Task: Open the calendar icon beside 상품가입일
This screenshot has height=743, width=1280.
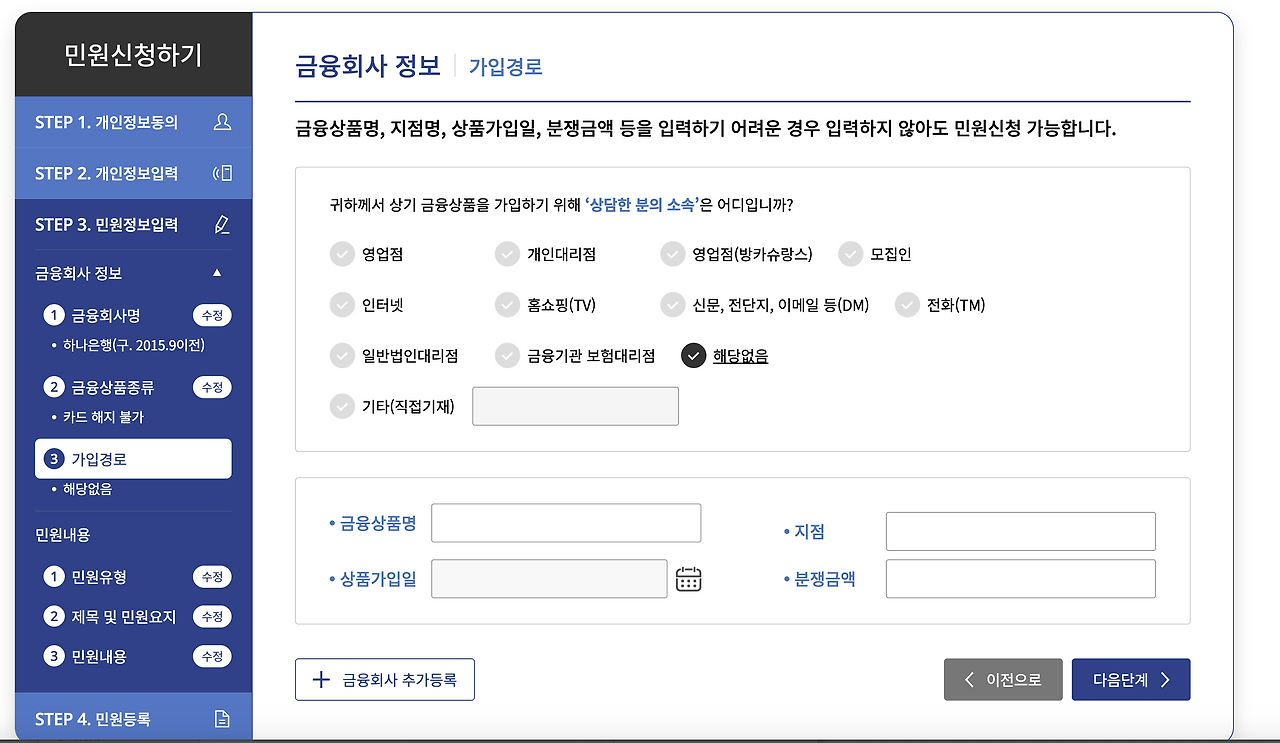Action: [688, 578]
